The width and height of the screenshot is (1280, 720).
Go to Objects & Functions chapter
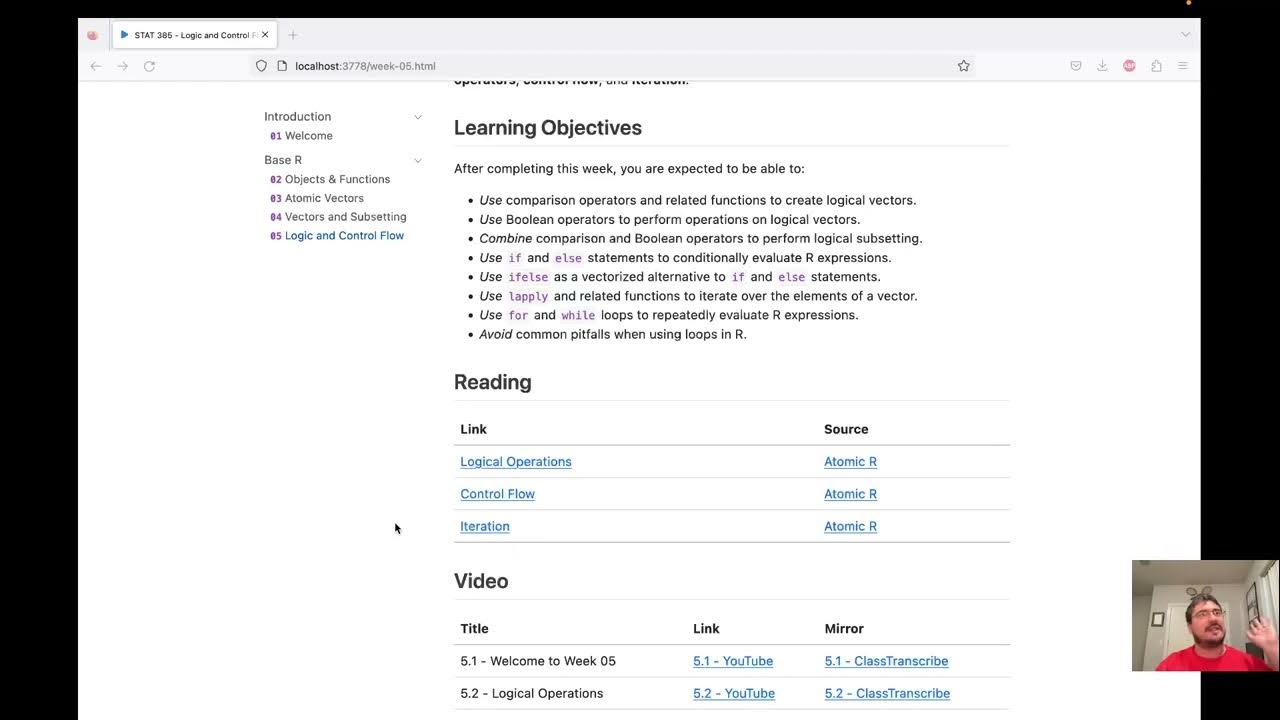(x=337, y=179)
